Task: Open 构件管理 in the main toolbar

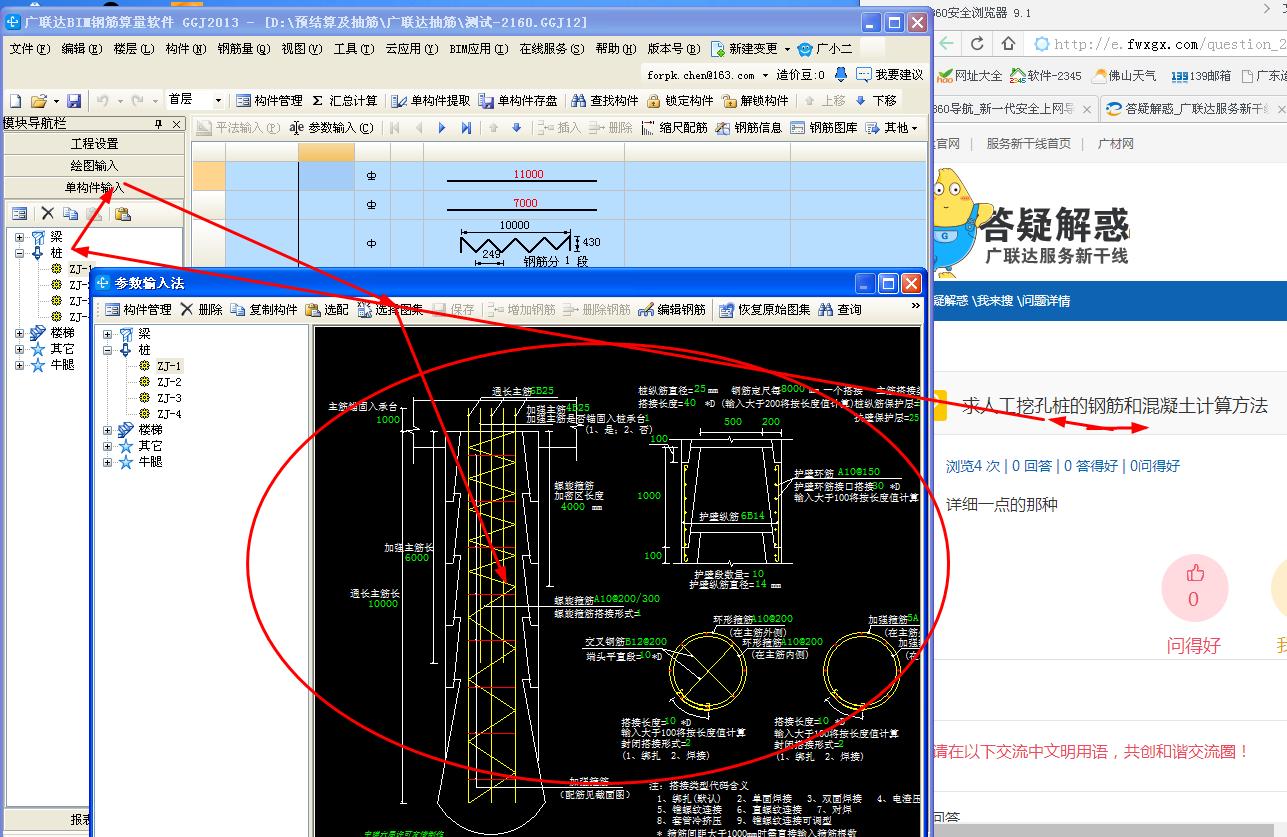Action: 269,101
